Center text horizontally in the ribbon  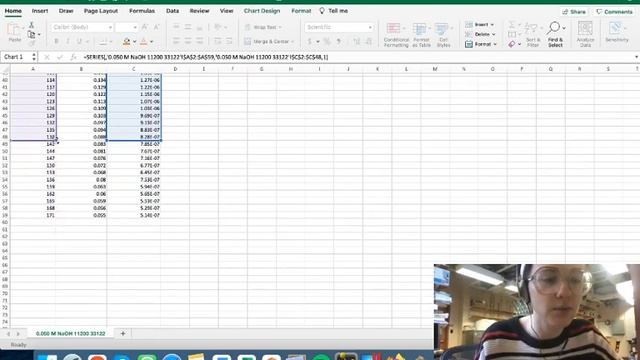coord(188,41)
